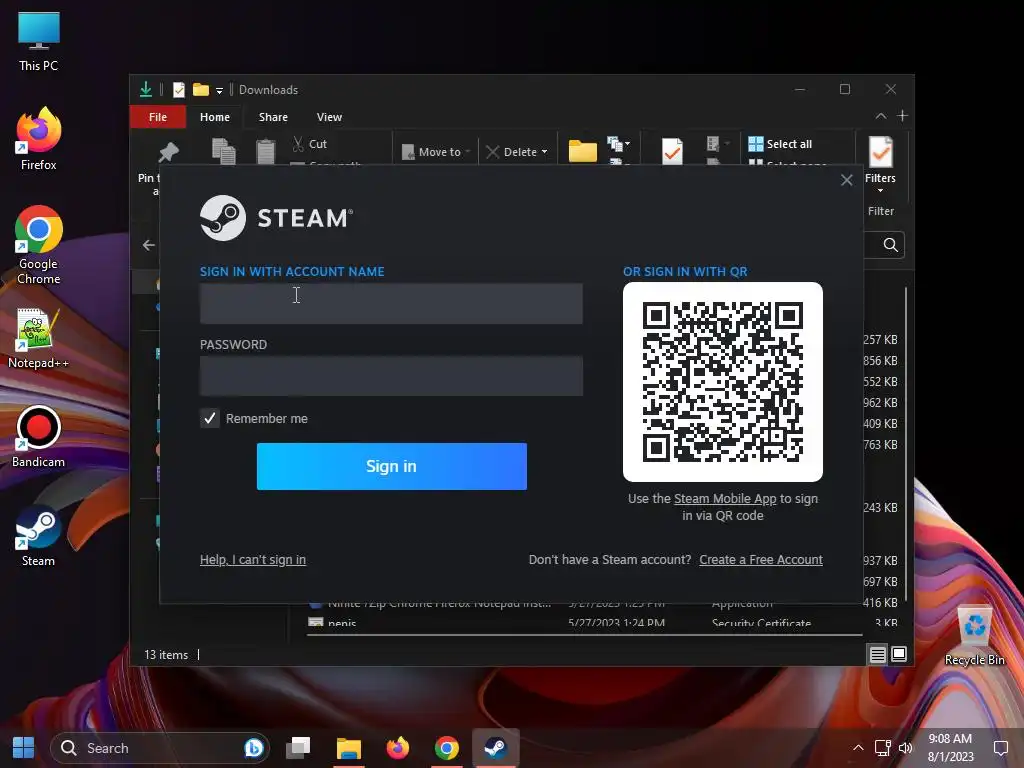The image size is (1024, 768).
Task: Click the Explorer back arrow
Action: coord(149,245)
